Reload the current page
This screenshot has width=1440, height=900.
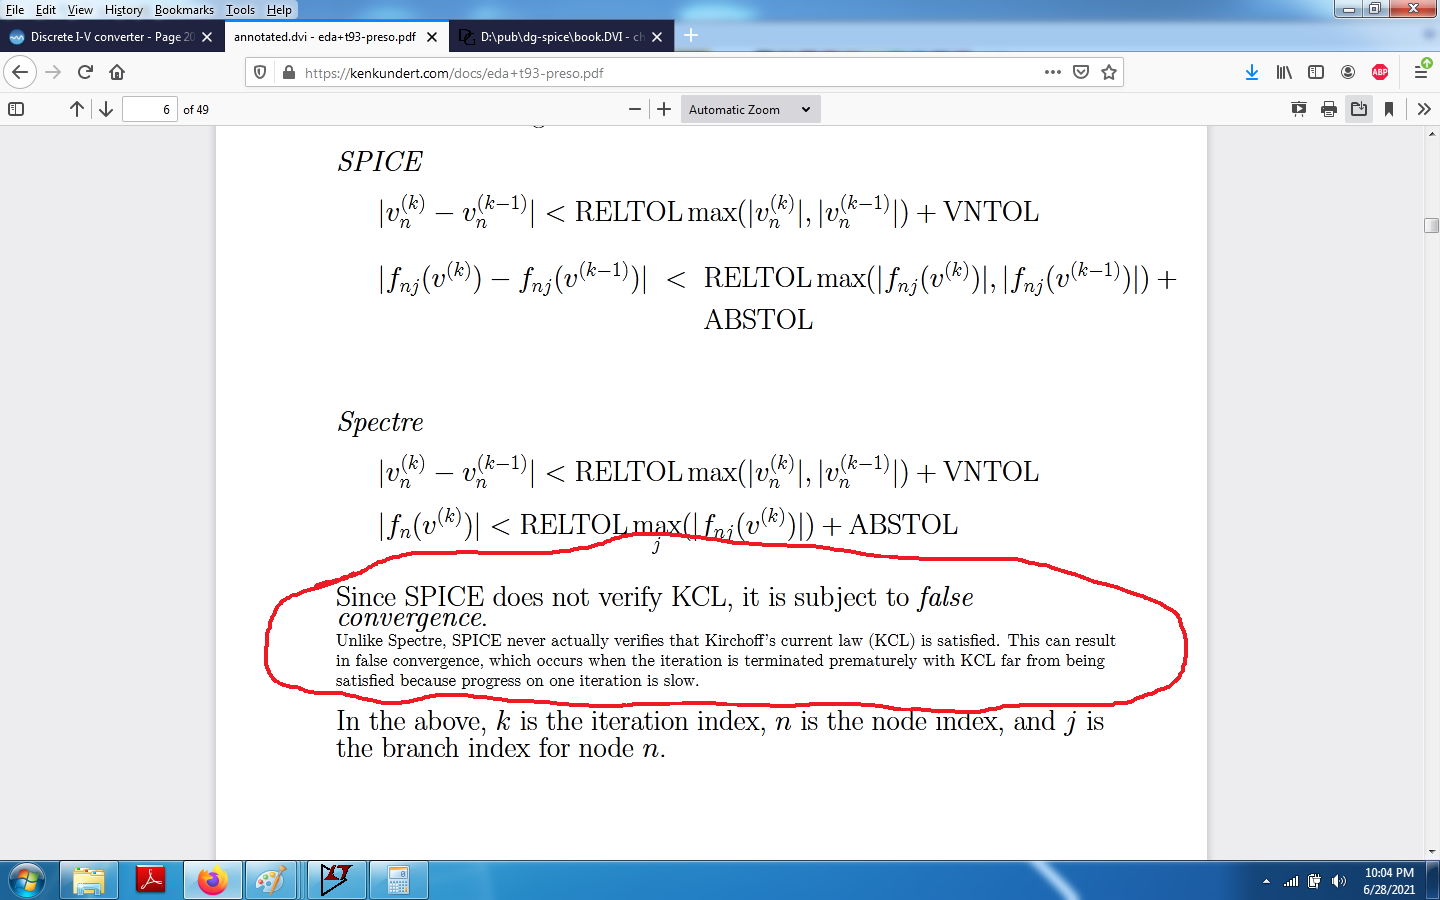[85, 72]
